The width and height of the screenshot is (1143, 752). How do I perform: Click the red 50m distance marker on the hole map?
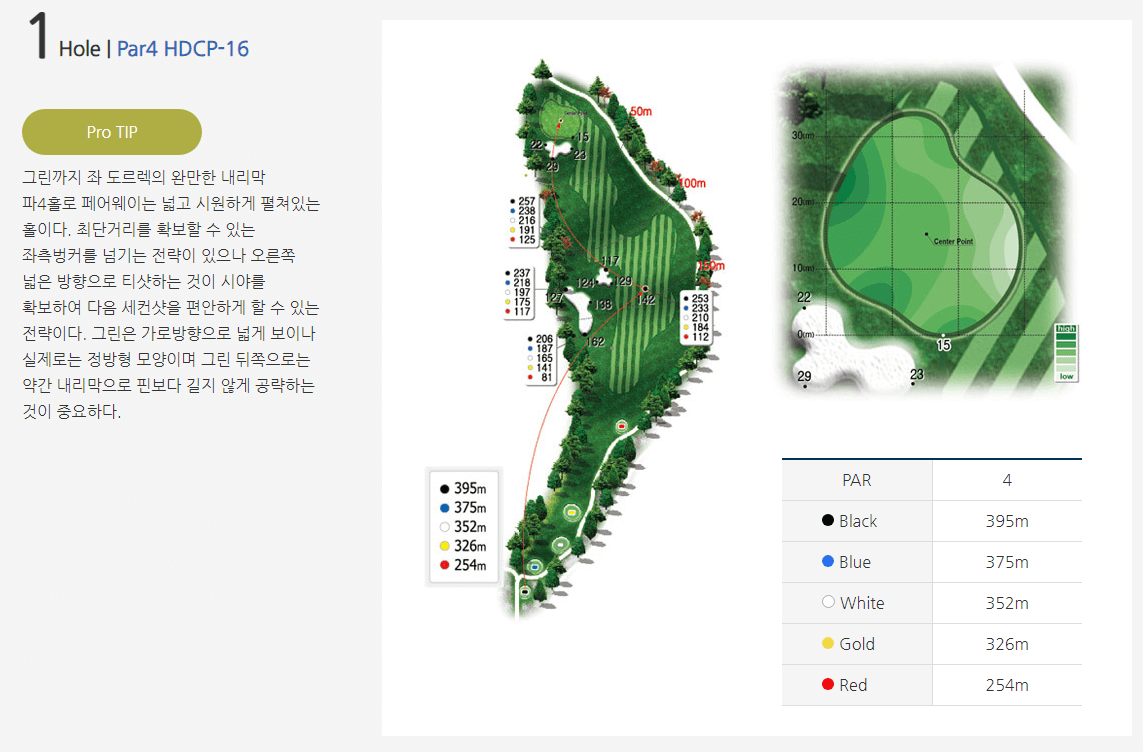coord(641,111)
